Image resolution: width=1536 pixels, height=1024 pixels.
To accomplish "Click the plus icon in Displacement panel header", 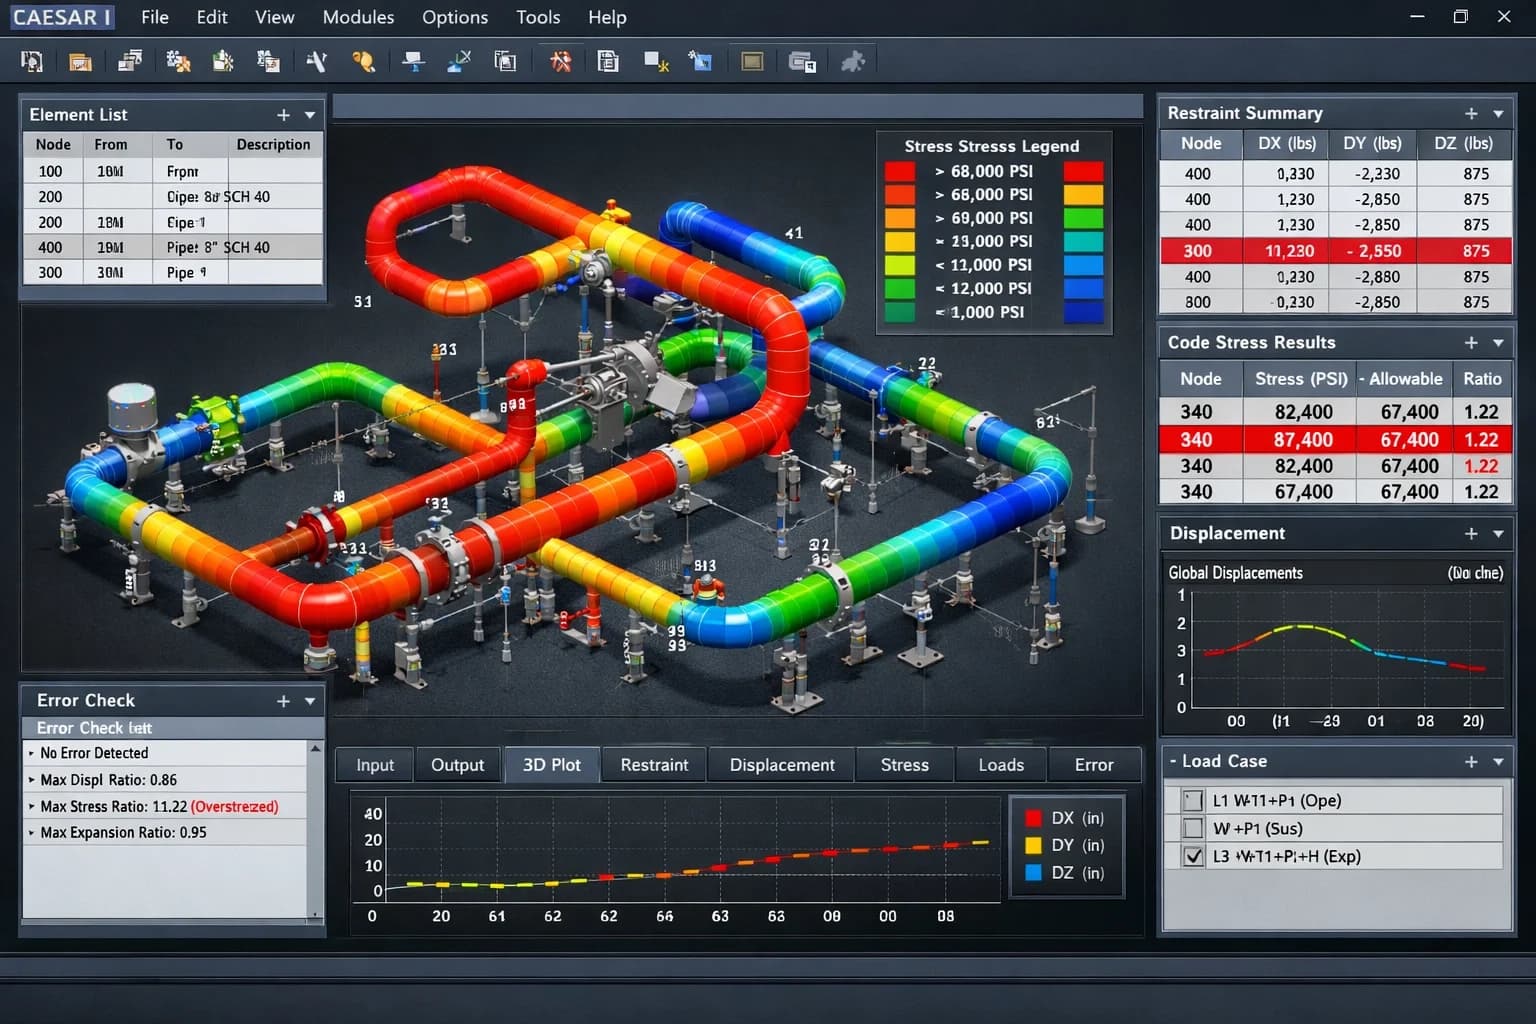I will tap(1471, 534).
